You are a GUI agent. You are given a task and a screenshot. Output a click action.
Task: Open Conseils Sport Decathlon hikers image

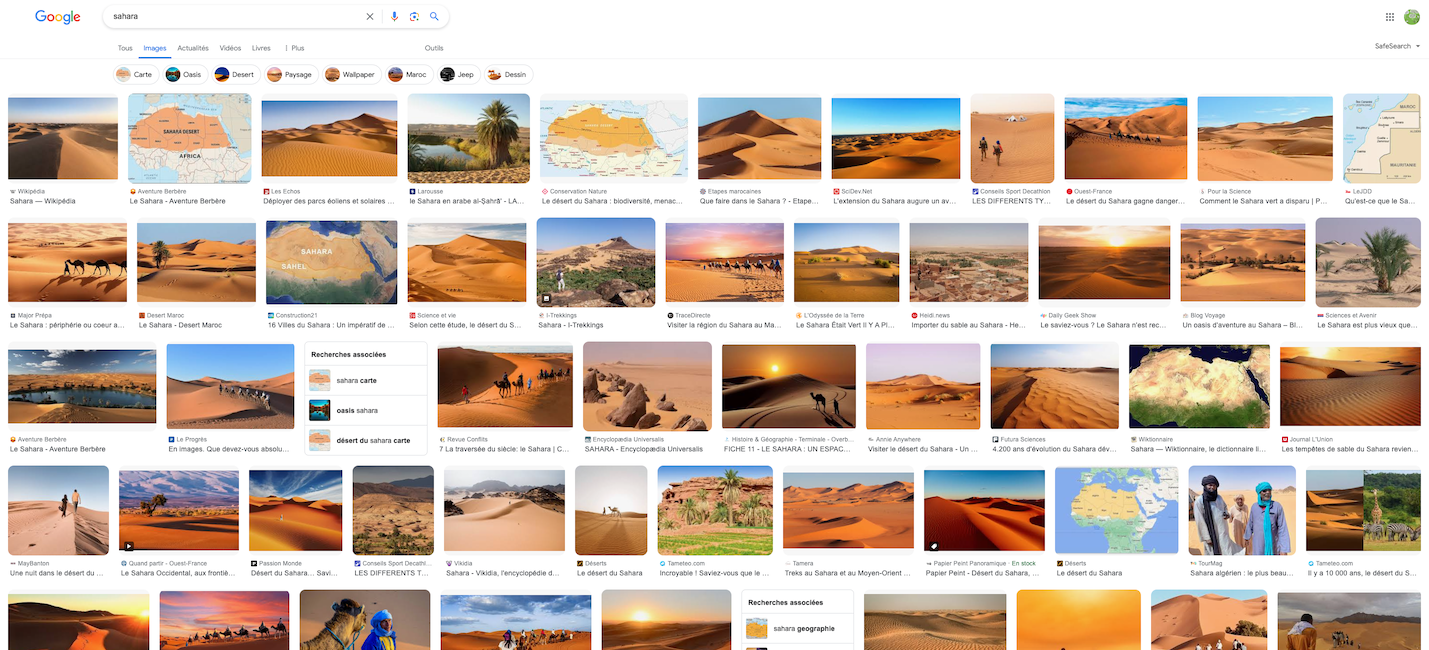[x=1012, y=138]
